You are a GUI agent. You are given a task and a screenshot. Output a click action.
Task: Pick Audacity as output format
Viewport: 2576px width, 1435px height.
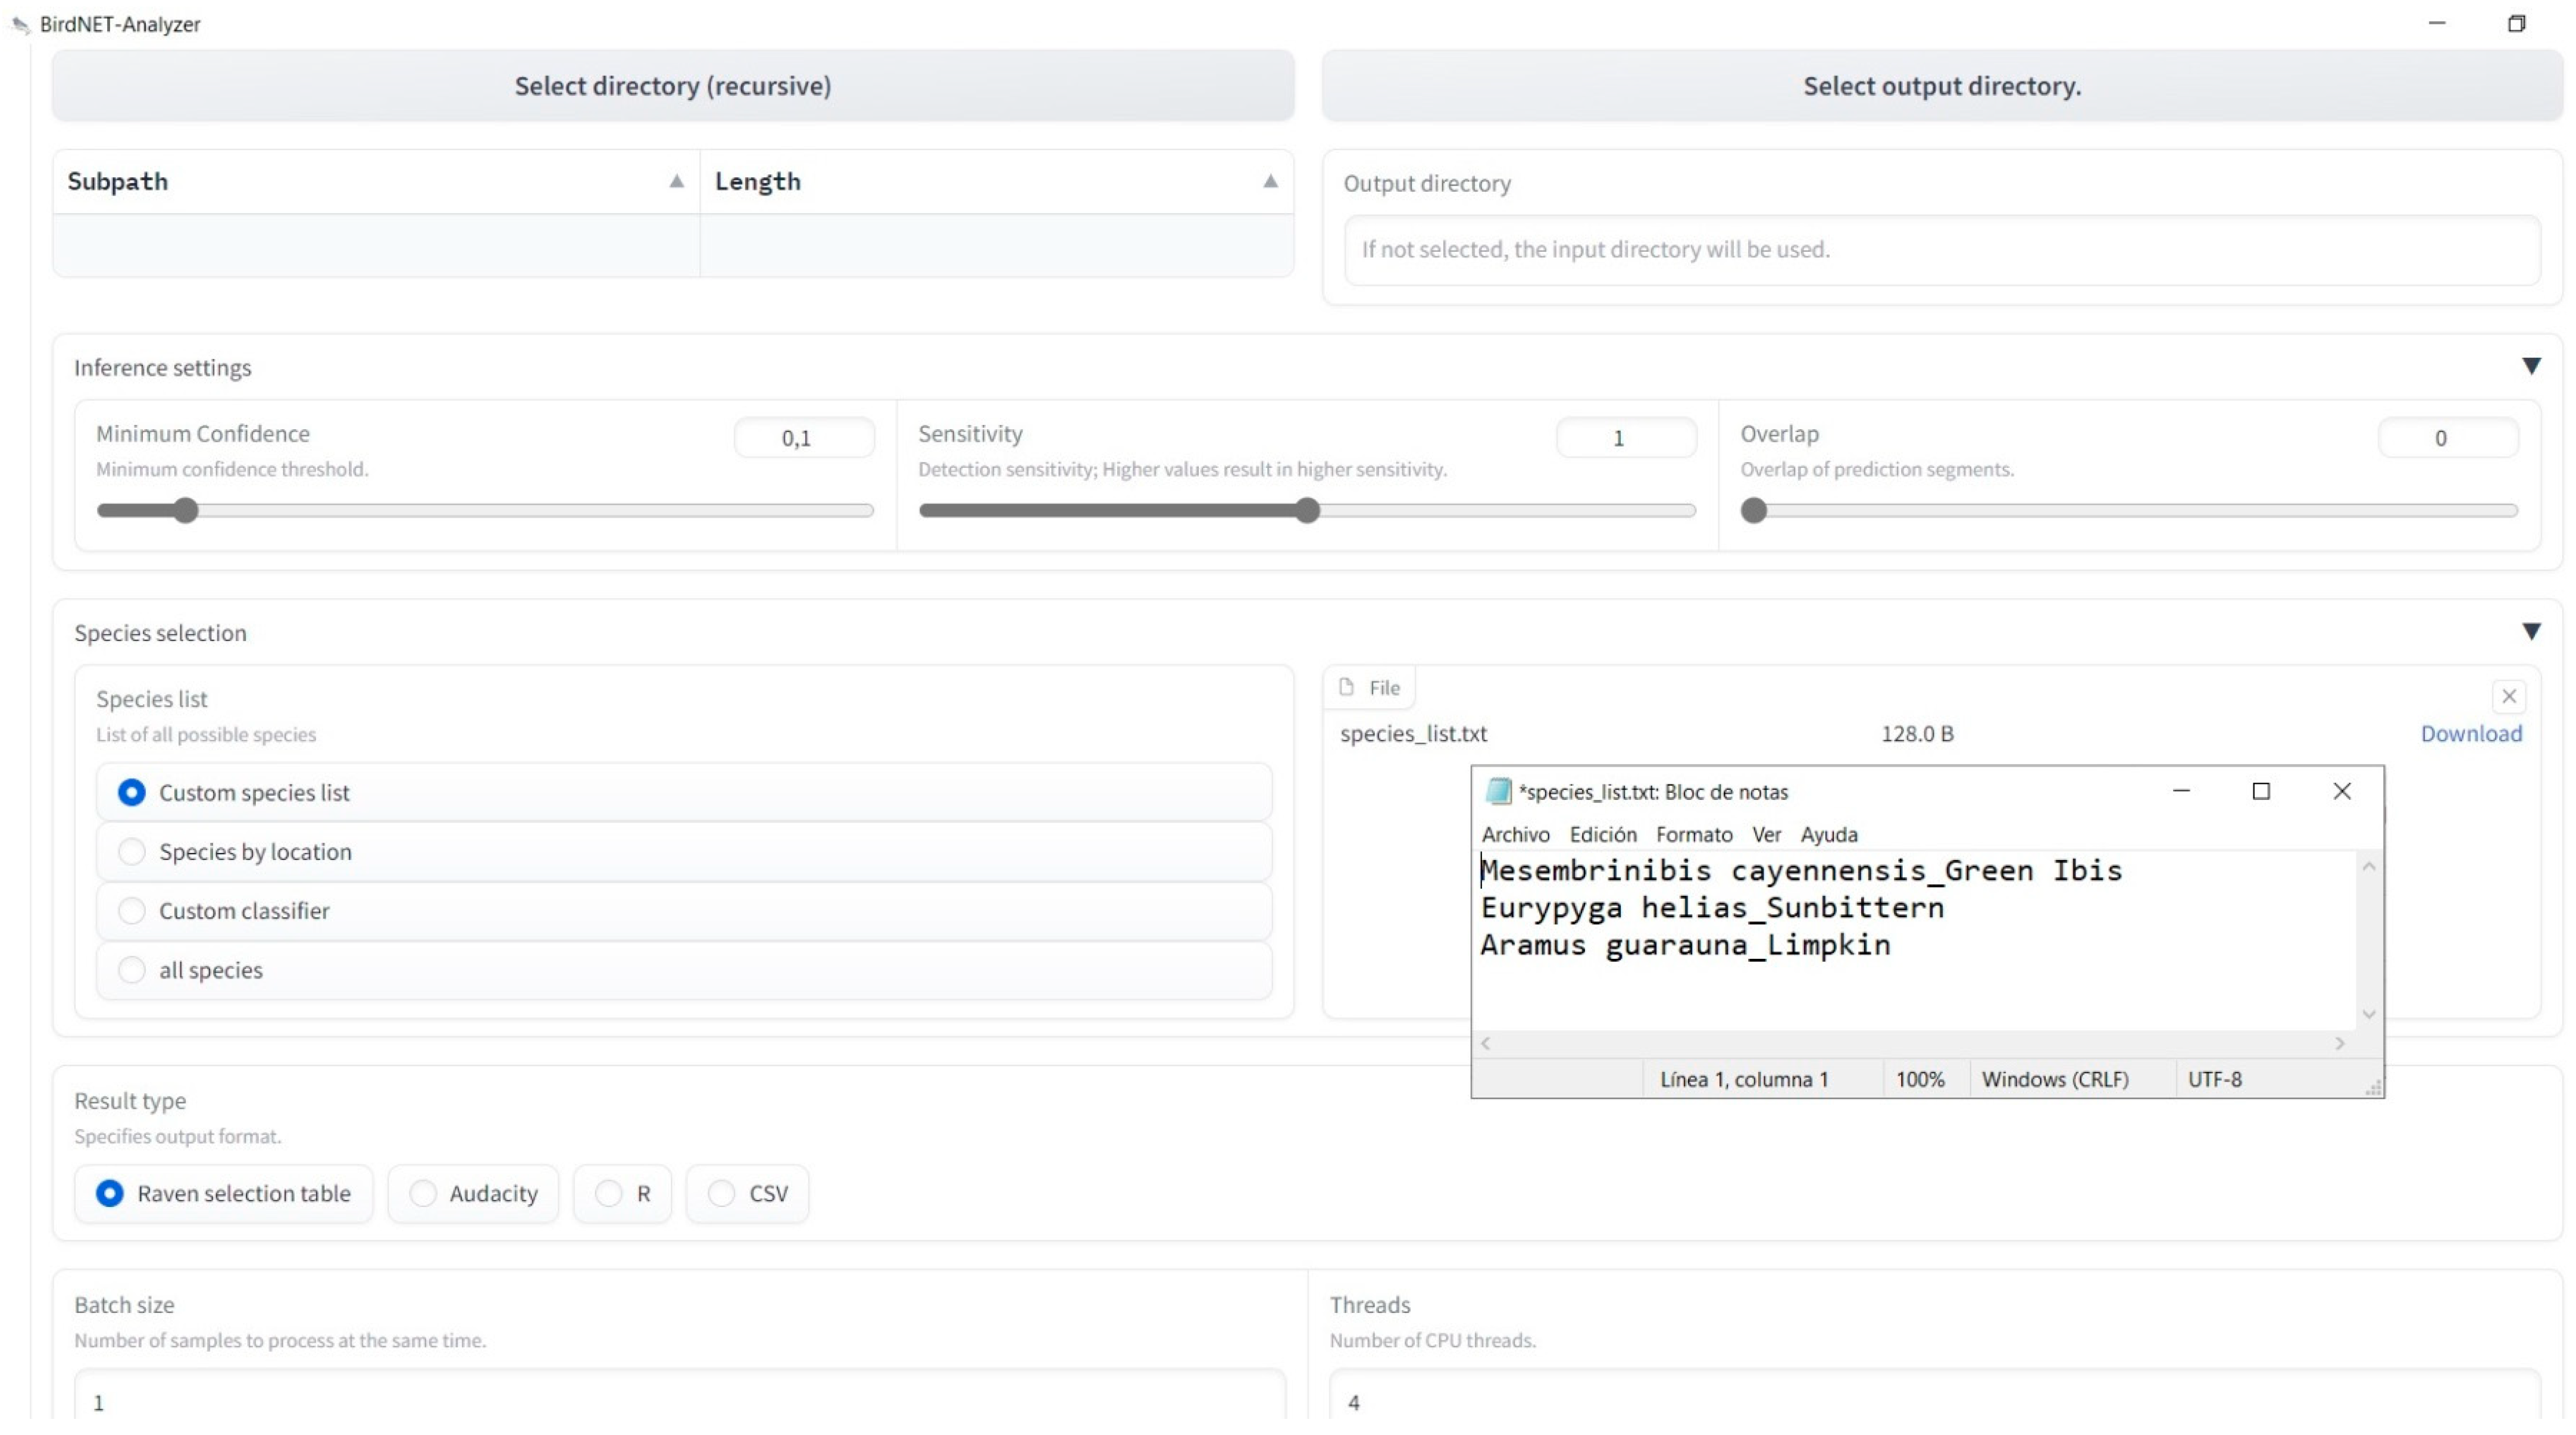click(x=423, y=1193)
